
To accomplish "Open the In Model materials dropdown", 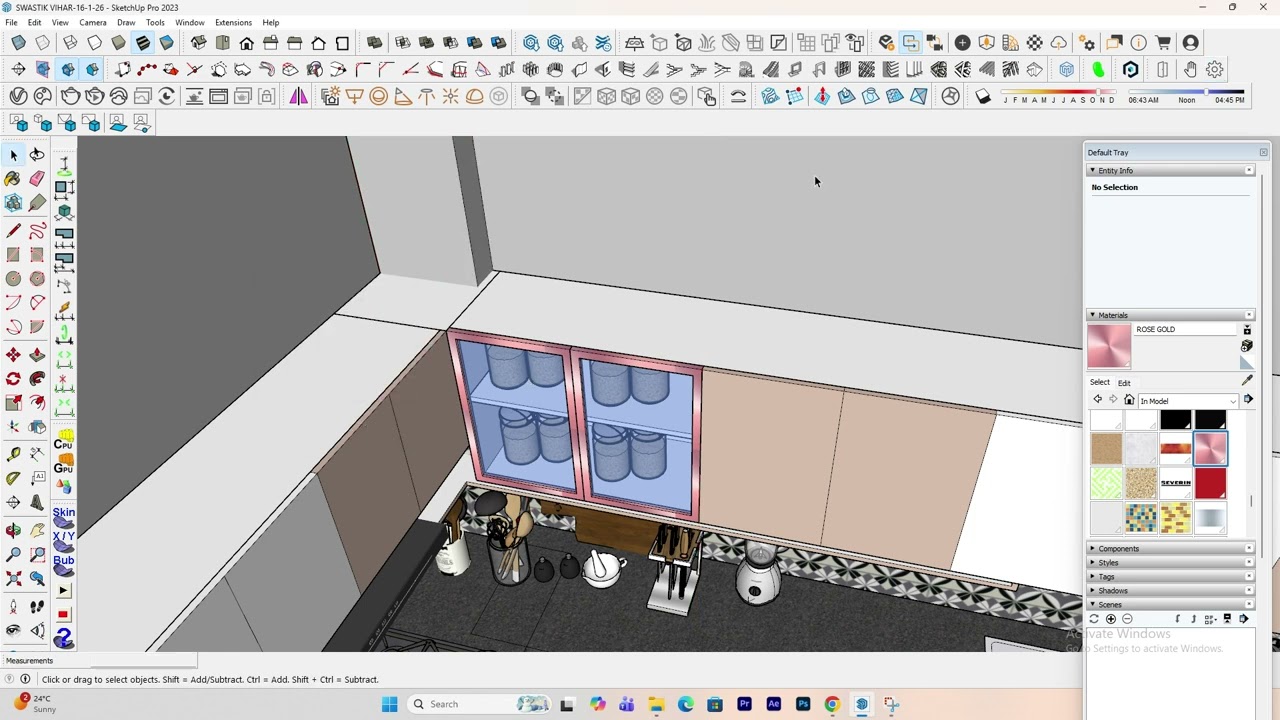I will click(x=1188, y=401).
